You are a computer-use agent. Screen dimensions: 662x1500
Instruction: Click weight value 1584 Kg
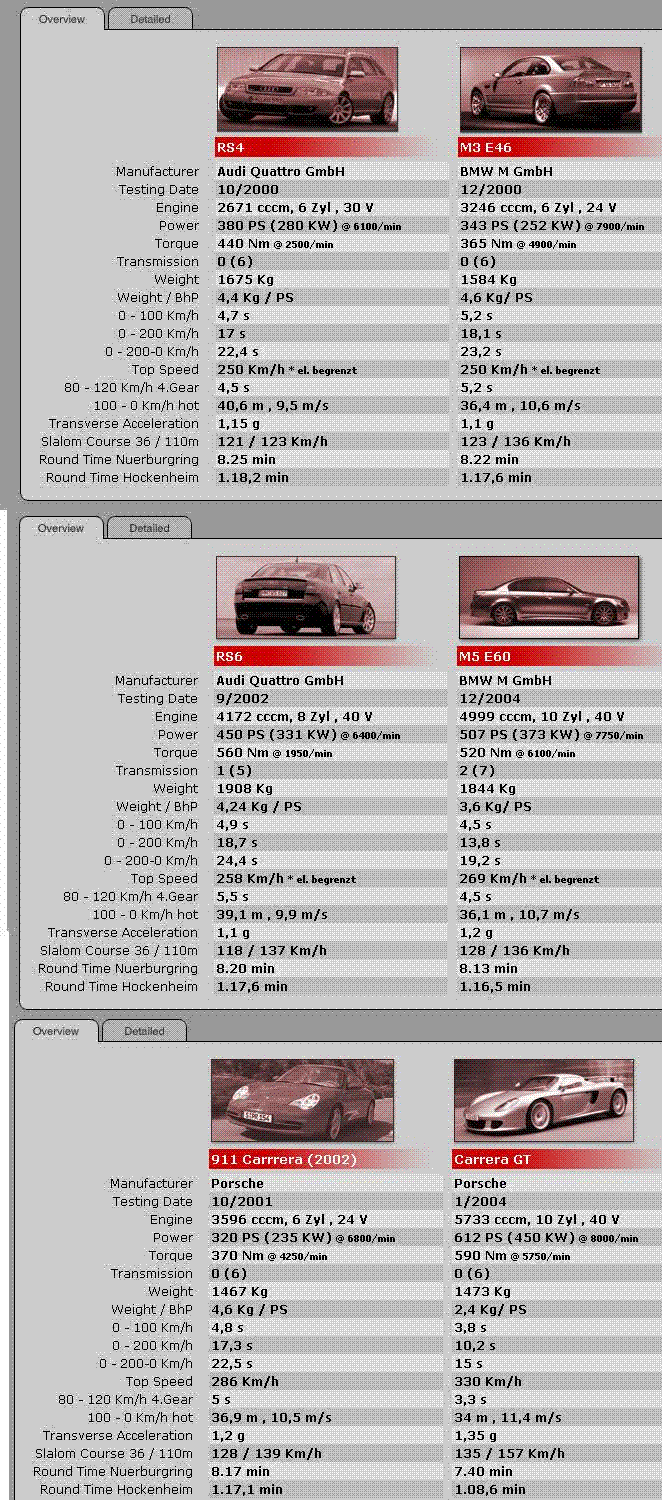(488, 280)
